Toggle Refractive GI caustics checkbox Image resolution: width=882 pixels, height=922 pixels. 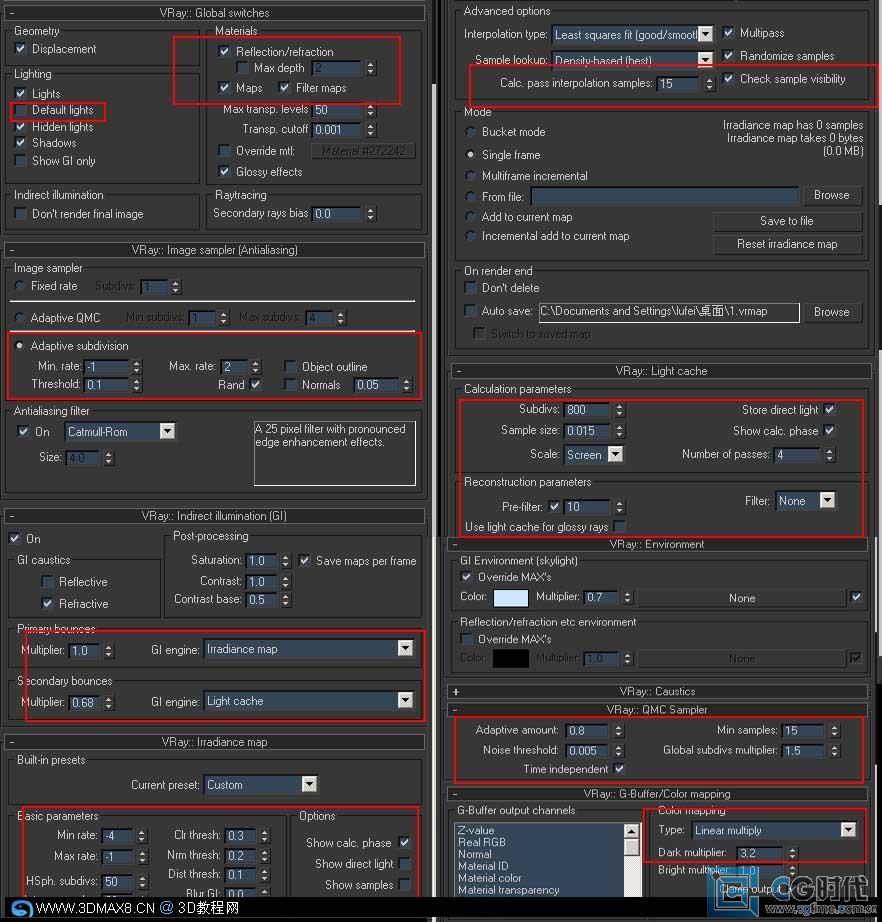click(x=48, y=603)
